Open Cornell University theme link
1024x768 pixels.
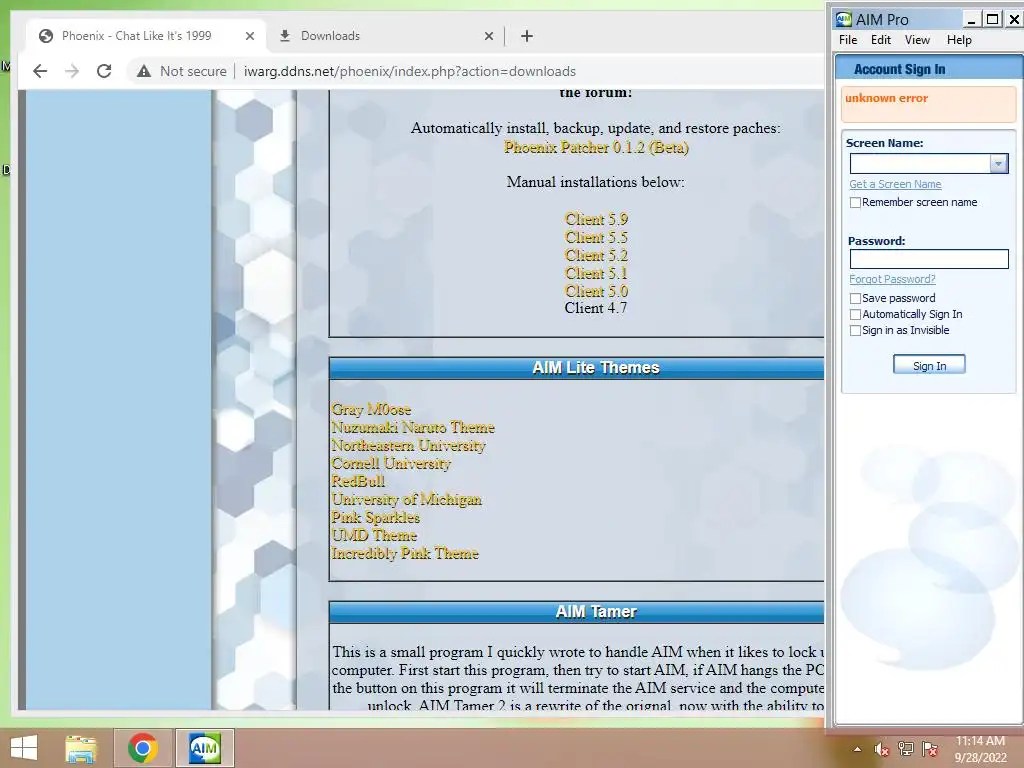tap(391, 464)
